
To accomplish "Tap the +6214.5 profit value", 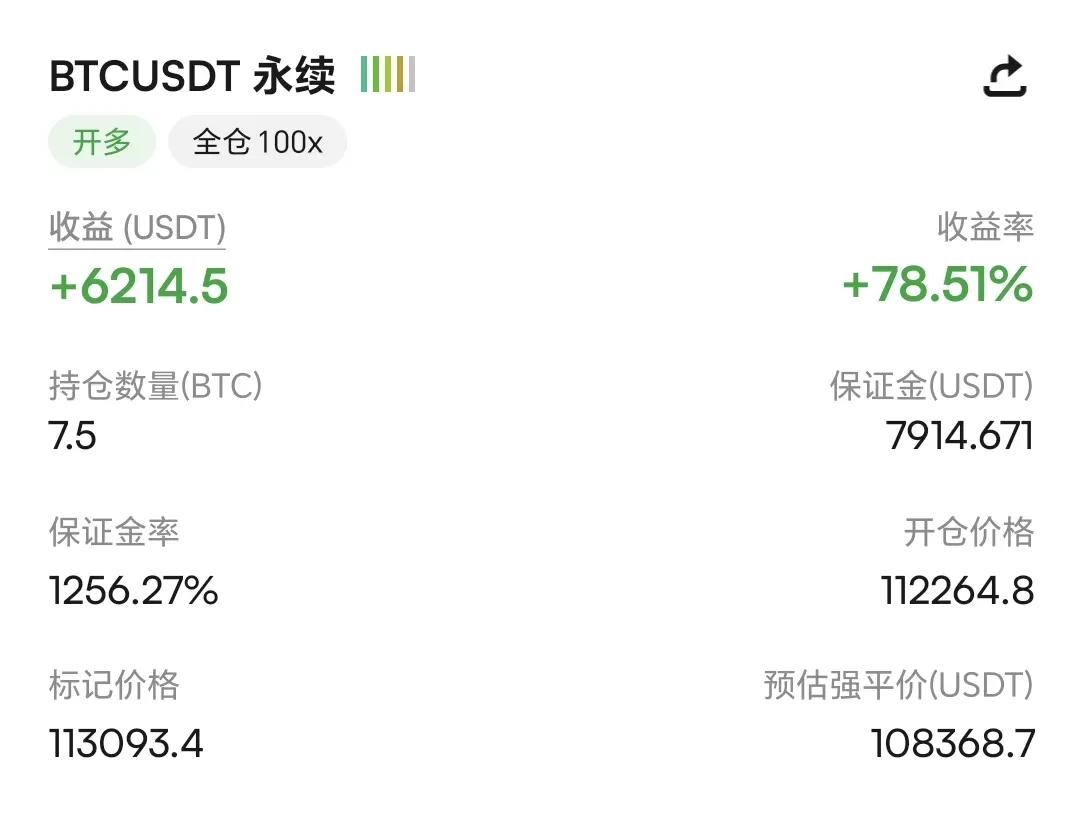I will (x=138, y=286).
